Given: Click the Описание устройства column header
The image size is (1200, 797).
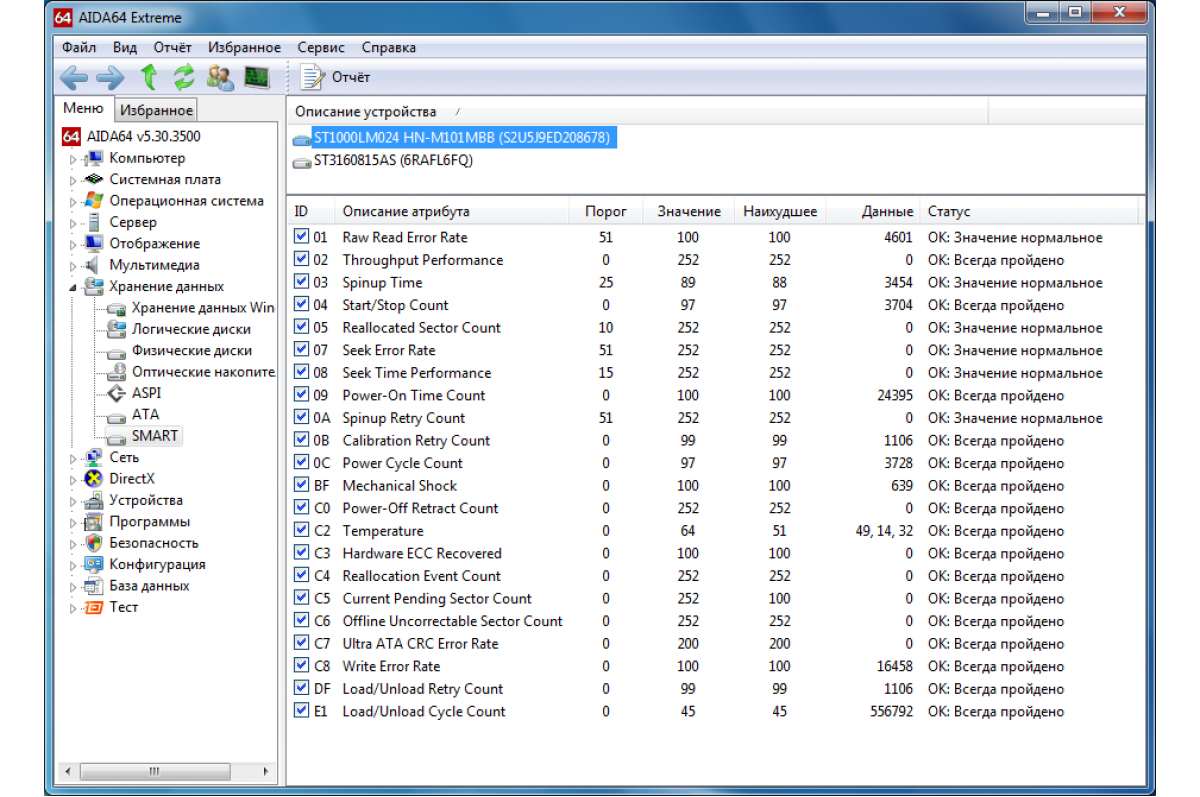Looking at the screenshot, I should (x=638, y=112).
